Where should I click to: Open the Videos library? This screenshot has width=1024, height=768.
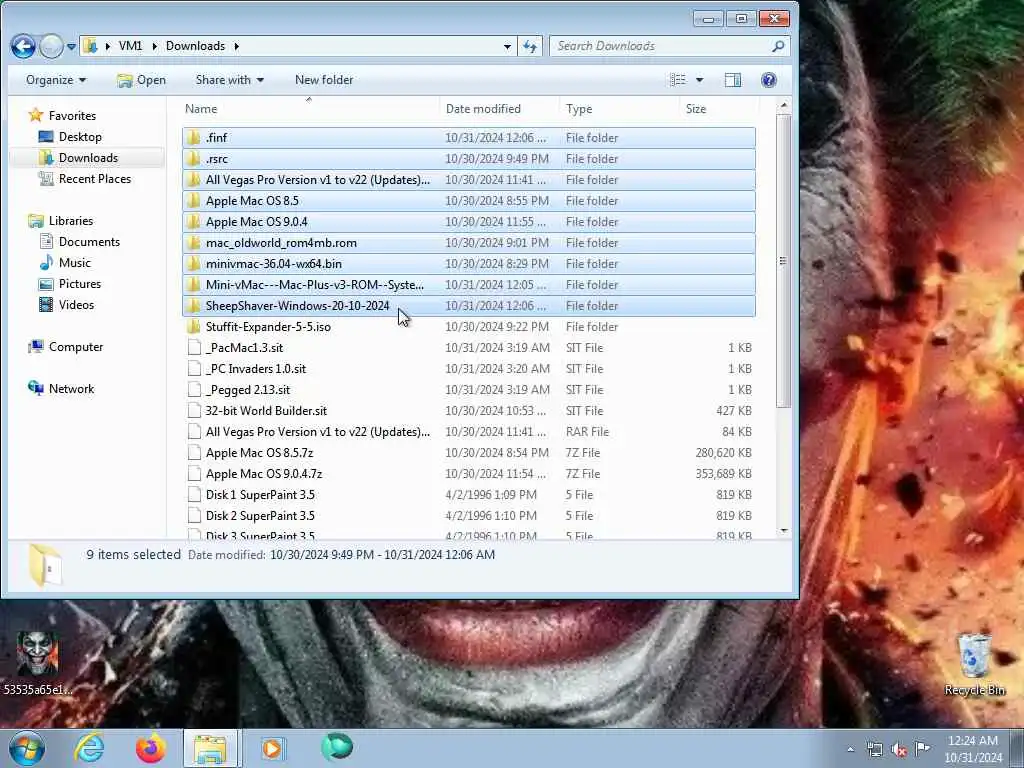[67, 304]
